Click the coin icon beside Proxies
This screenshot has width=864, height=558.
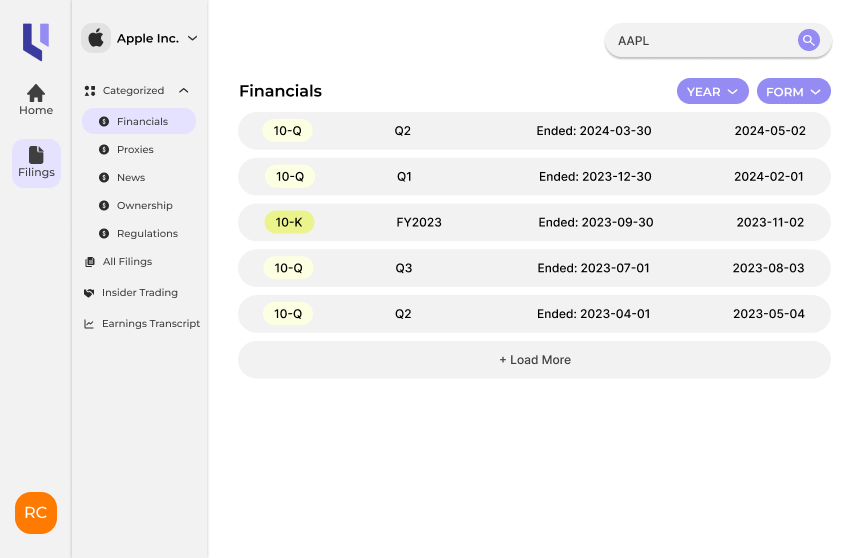point(104,150)
